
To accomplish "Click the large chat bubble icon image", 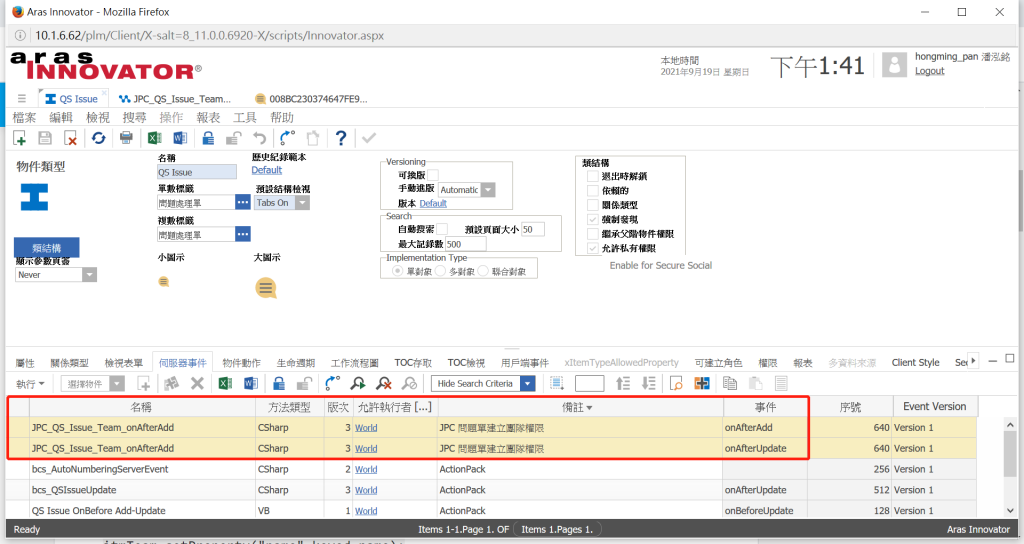I will pyautogui.click(x=266, y=288).
